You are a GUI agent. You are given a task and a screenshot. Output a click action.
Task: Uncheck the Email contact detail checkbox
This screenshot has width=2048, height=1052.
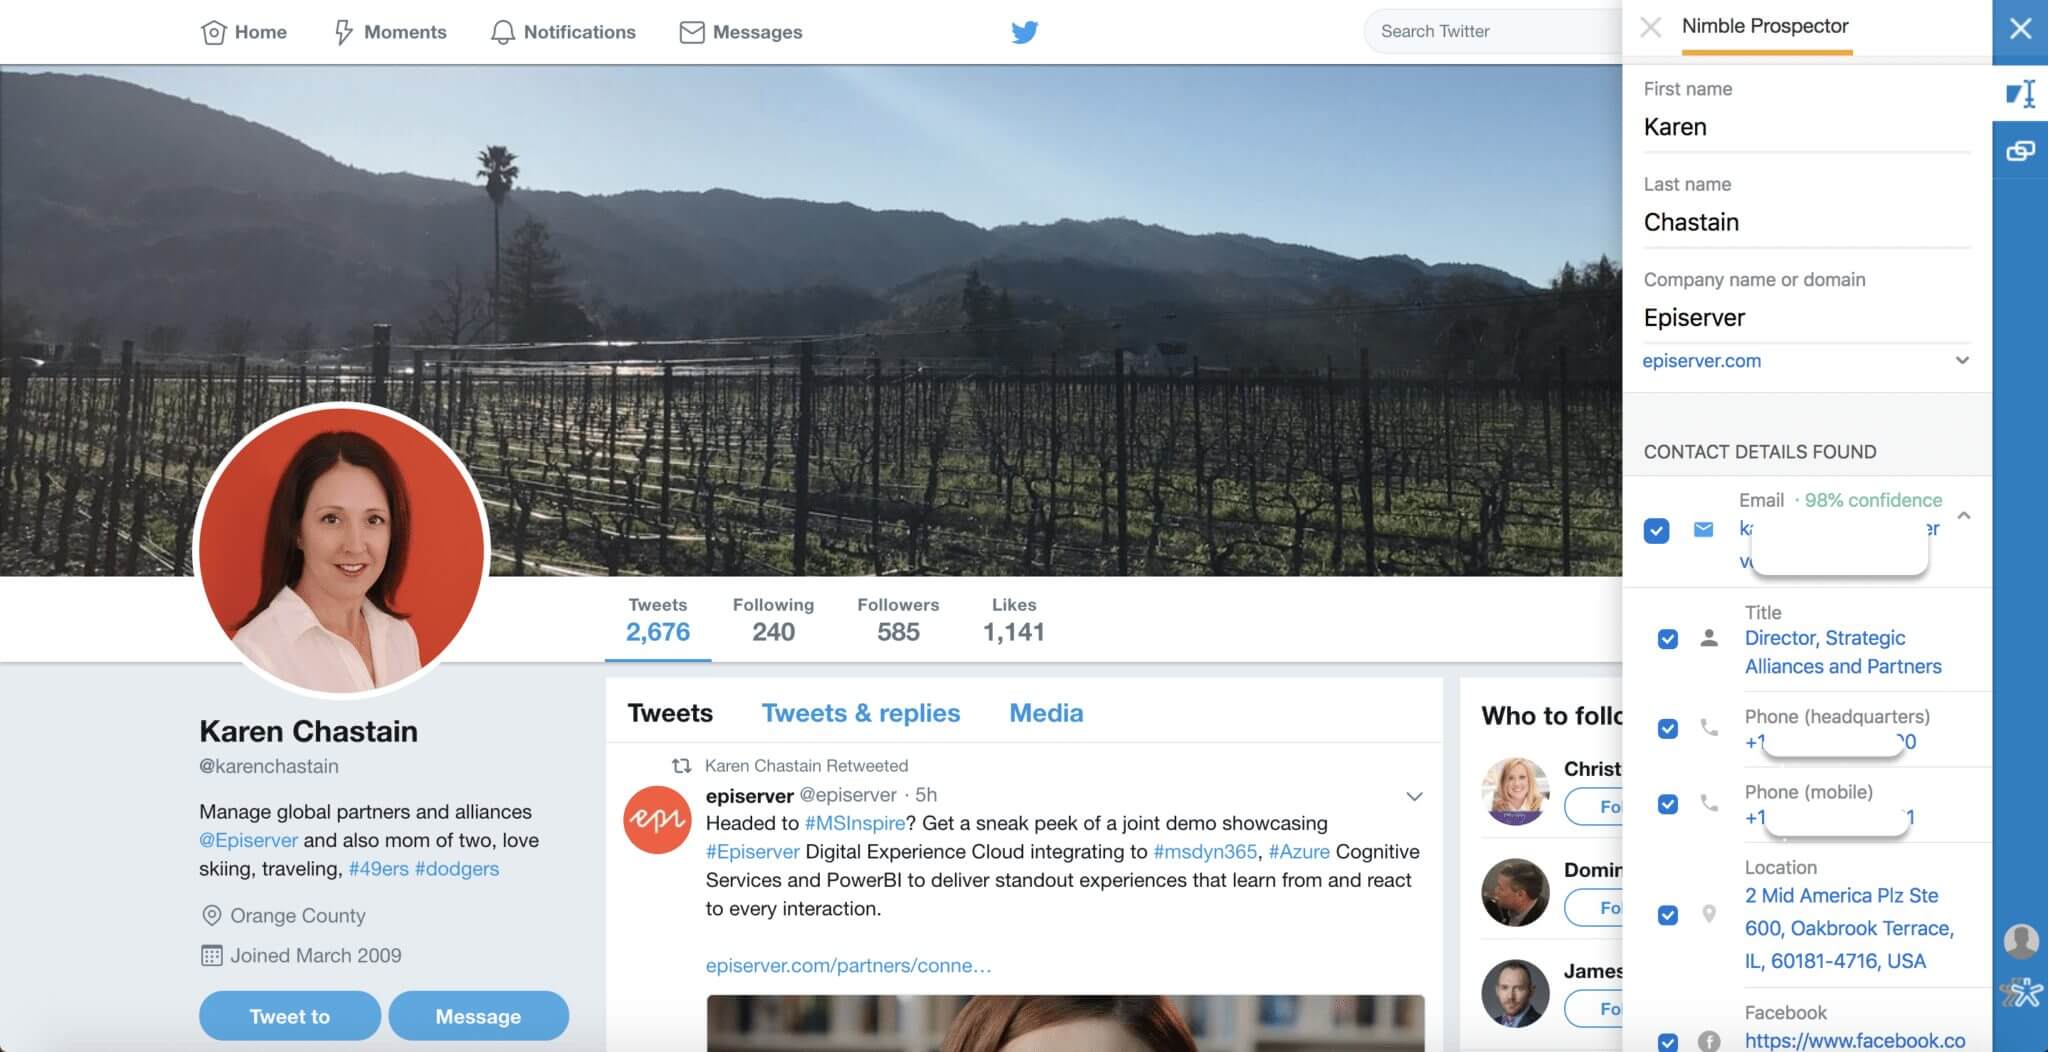pyautogui.click(x=1656, y=530)
